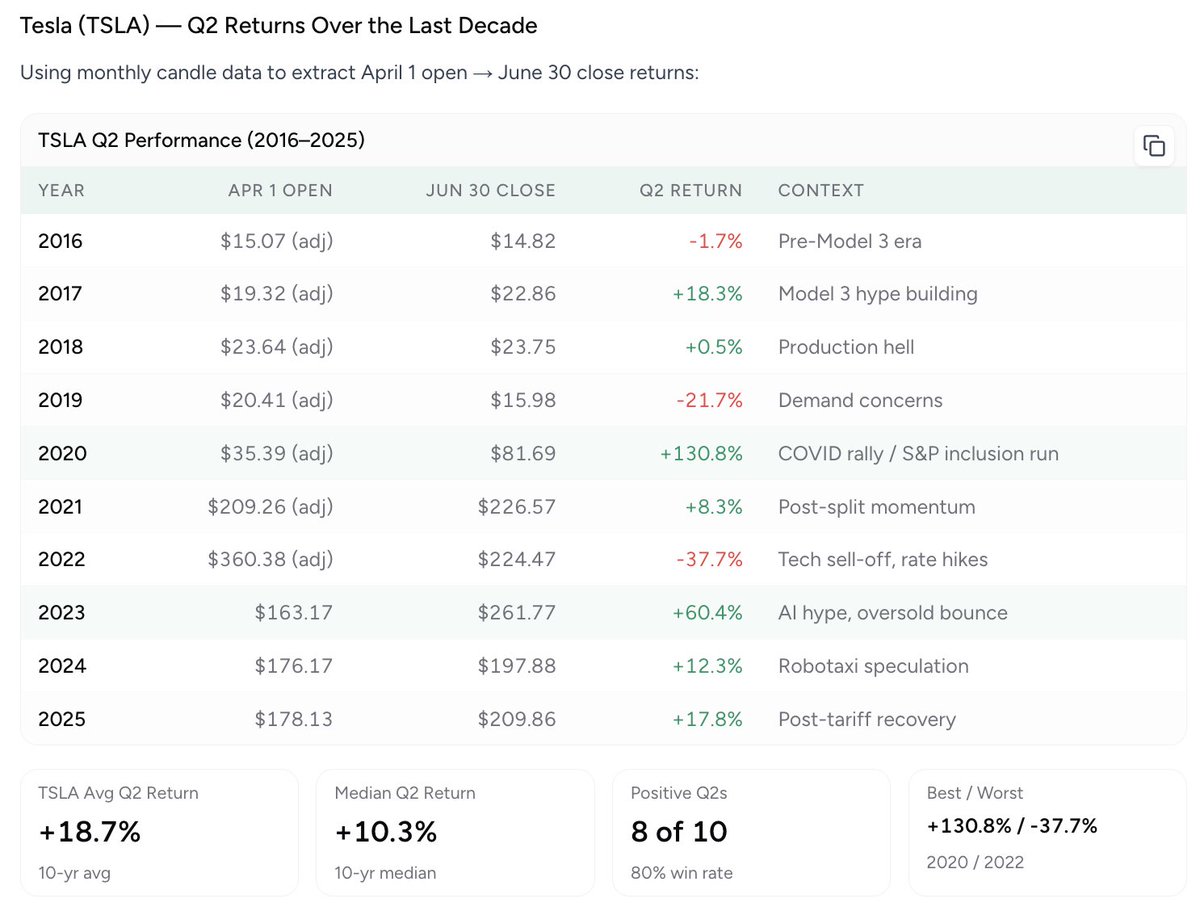The height and width of the screenshot is (911, 1200).
Task: Click the copy table icon
Action: [x=1154, y=146]
